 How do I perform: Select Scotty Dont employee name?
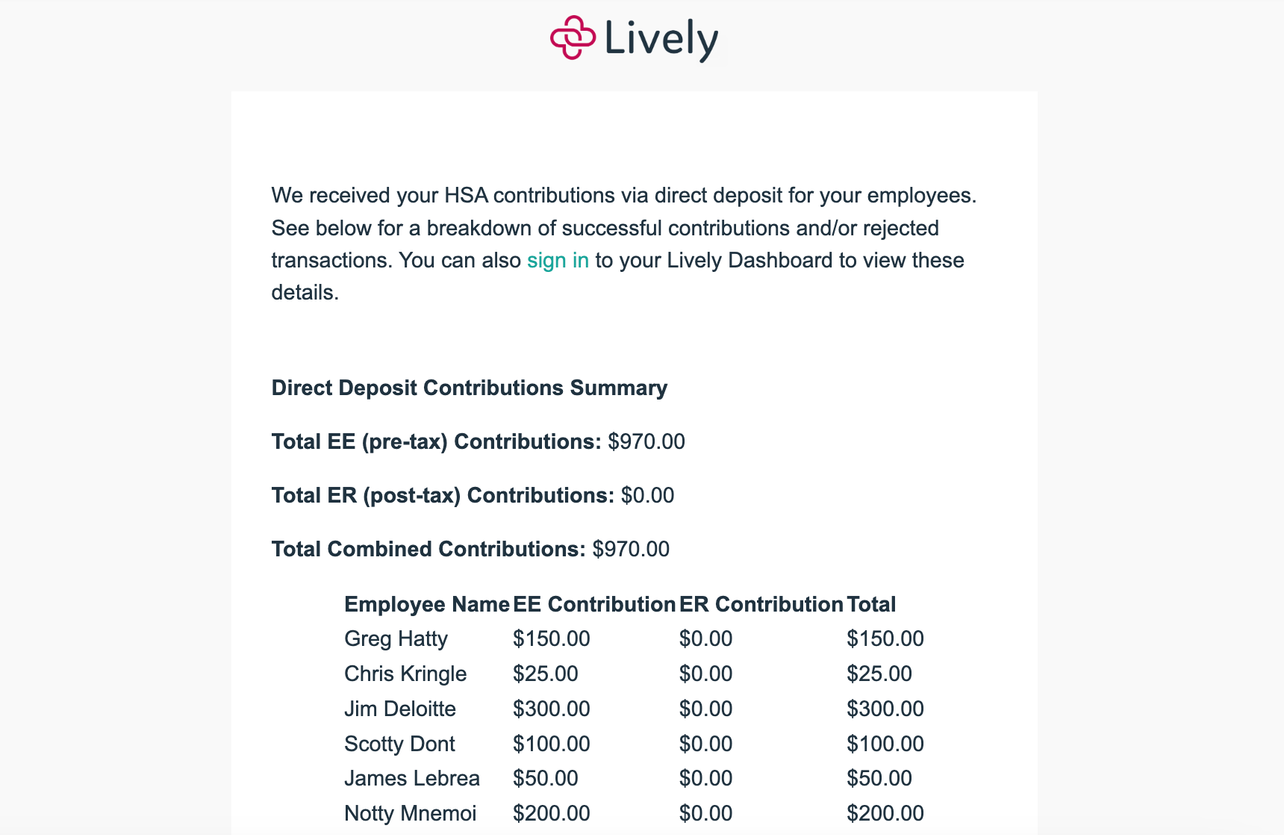pyautogui.click(x=399, y=744)
